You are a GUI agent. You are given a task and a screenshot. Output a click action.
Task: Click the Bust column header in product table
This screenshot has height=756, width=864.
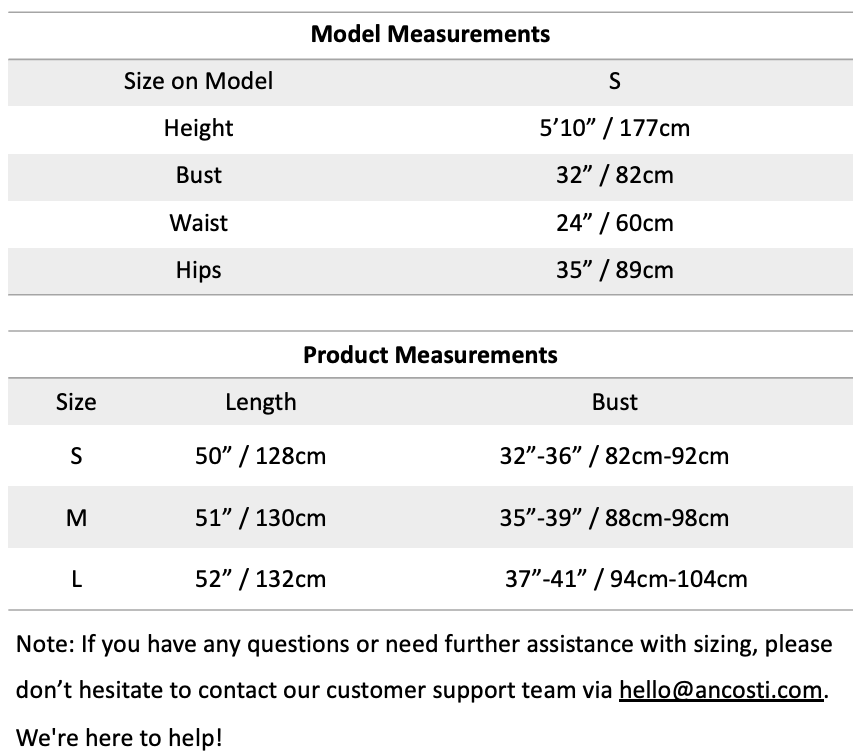614,402
